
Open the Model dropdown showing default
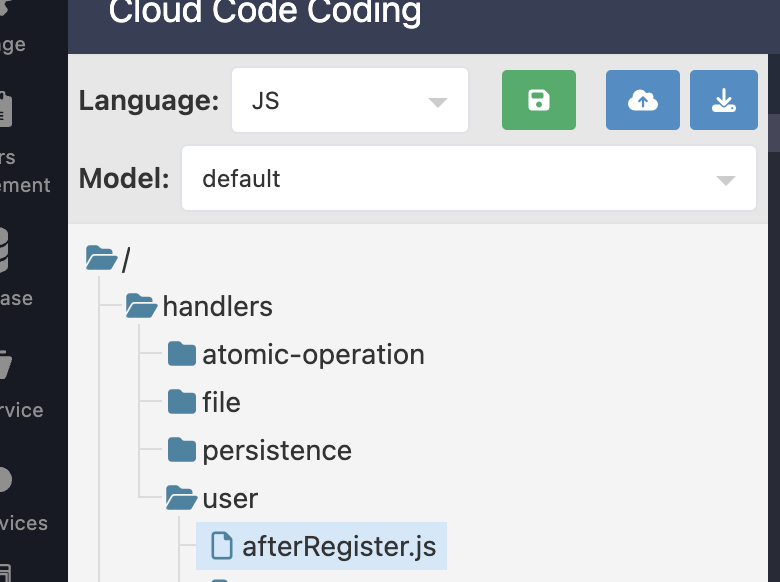click(469, 178)
